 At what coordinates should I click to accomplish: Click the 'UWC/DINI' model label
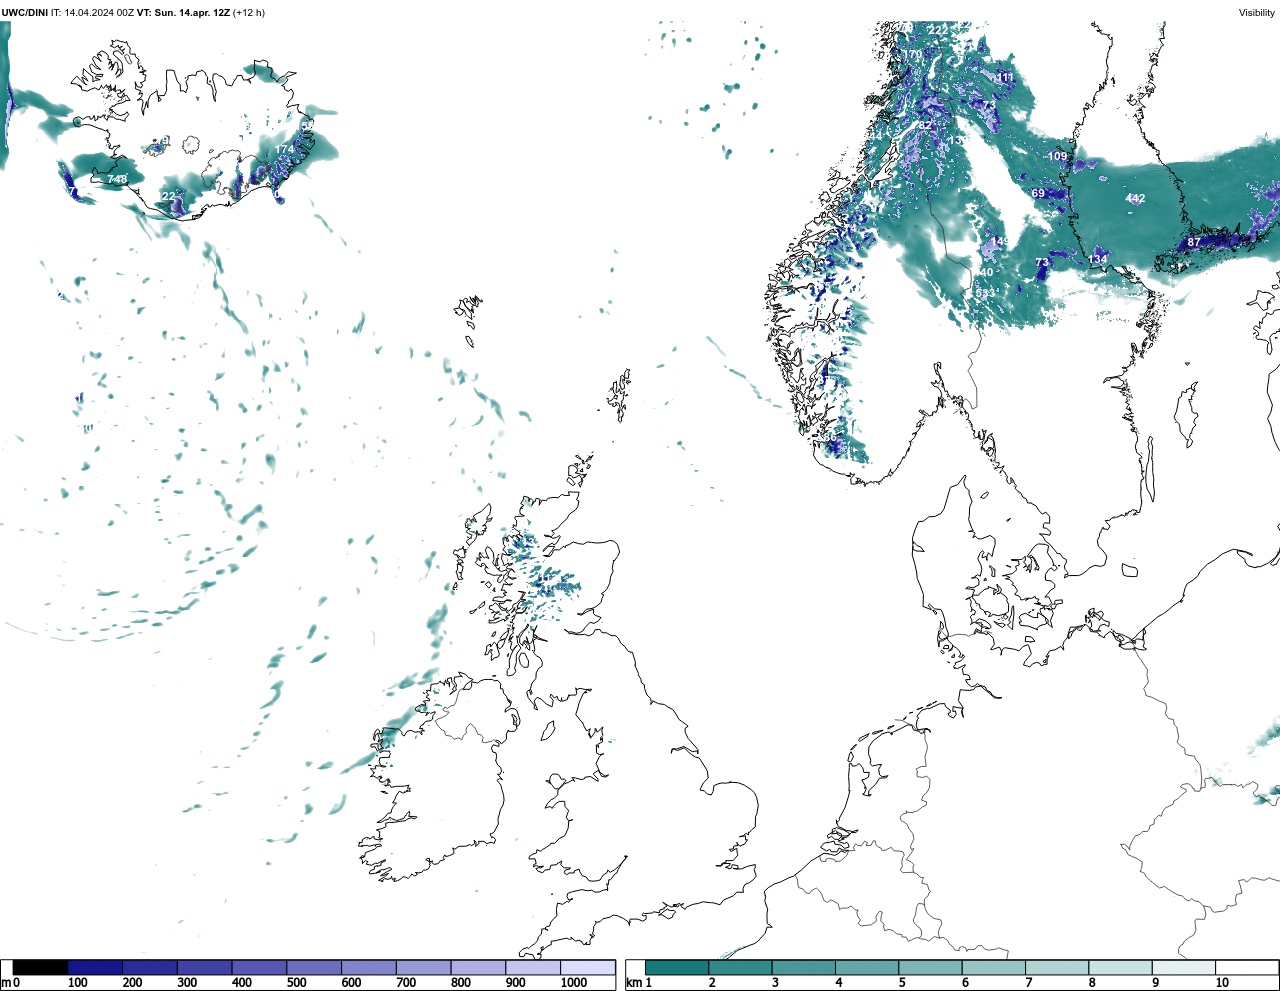(25, 13)
